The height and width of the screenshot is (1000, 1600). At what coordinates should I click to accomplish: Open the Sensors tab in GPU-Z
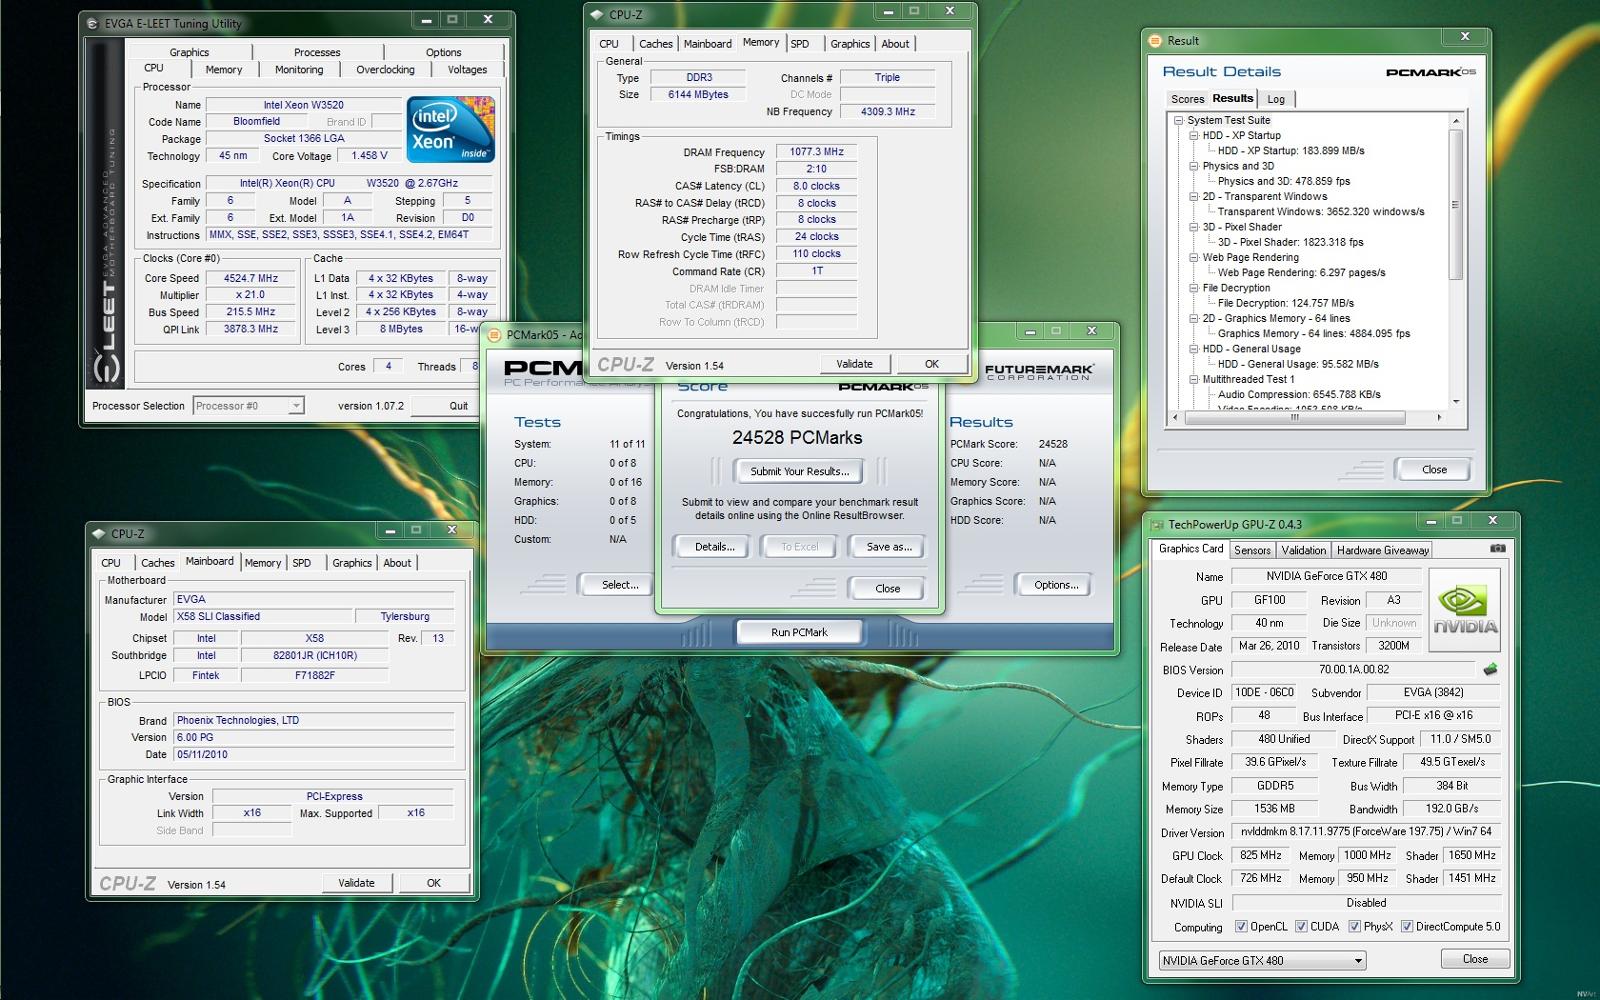pos(1252,550)
